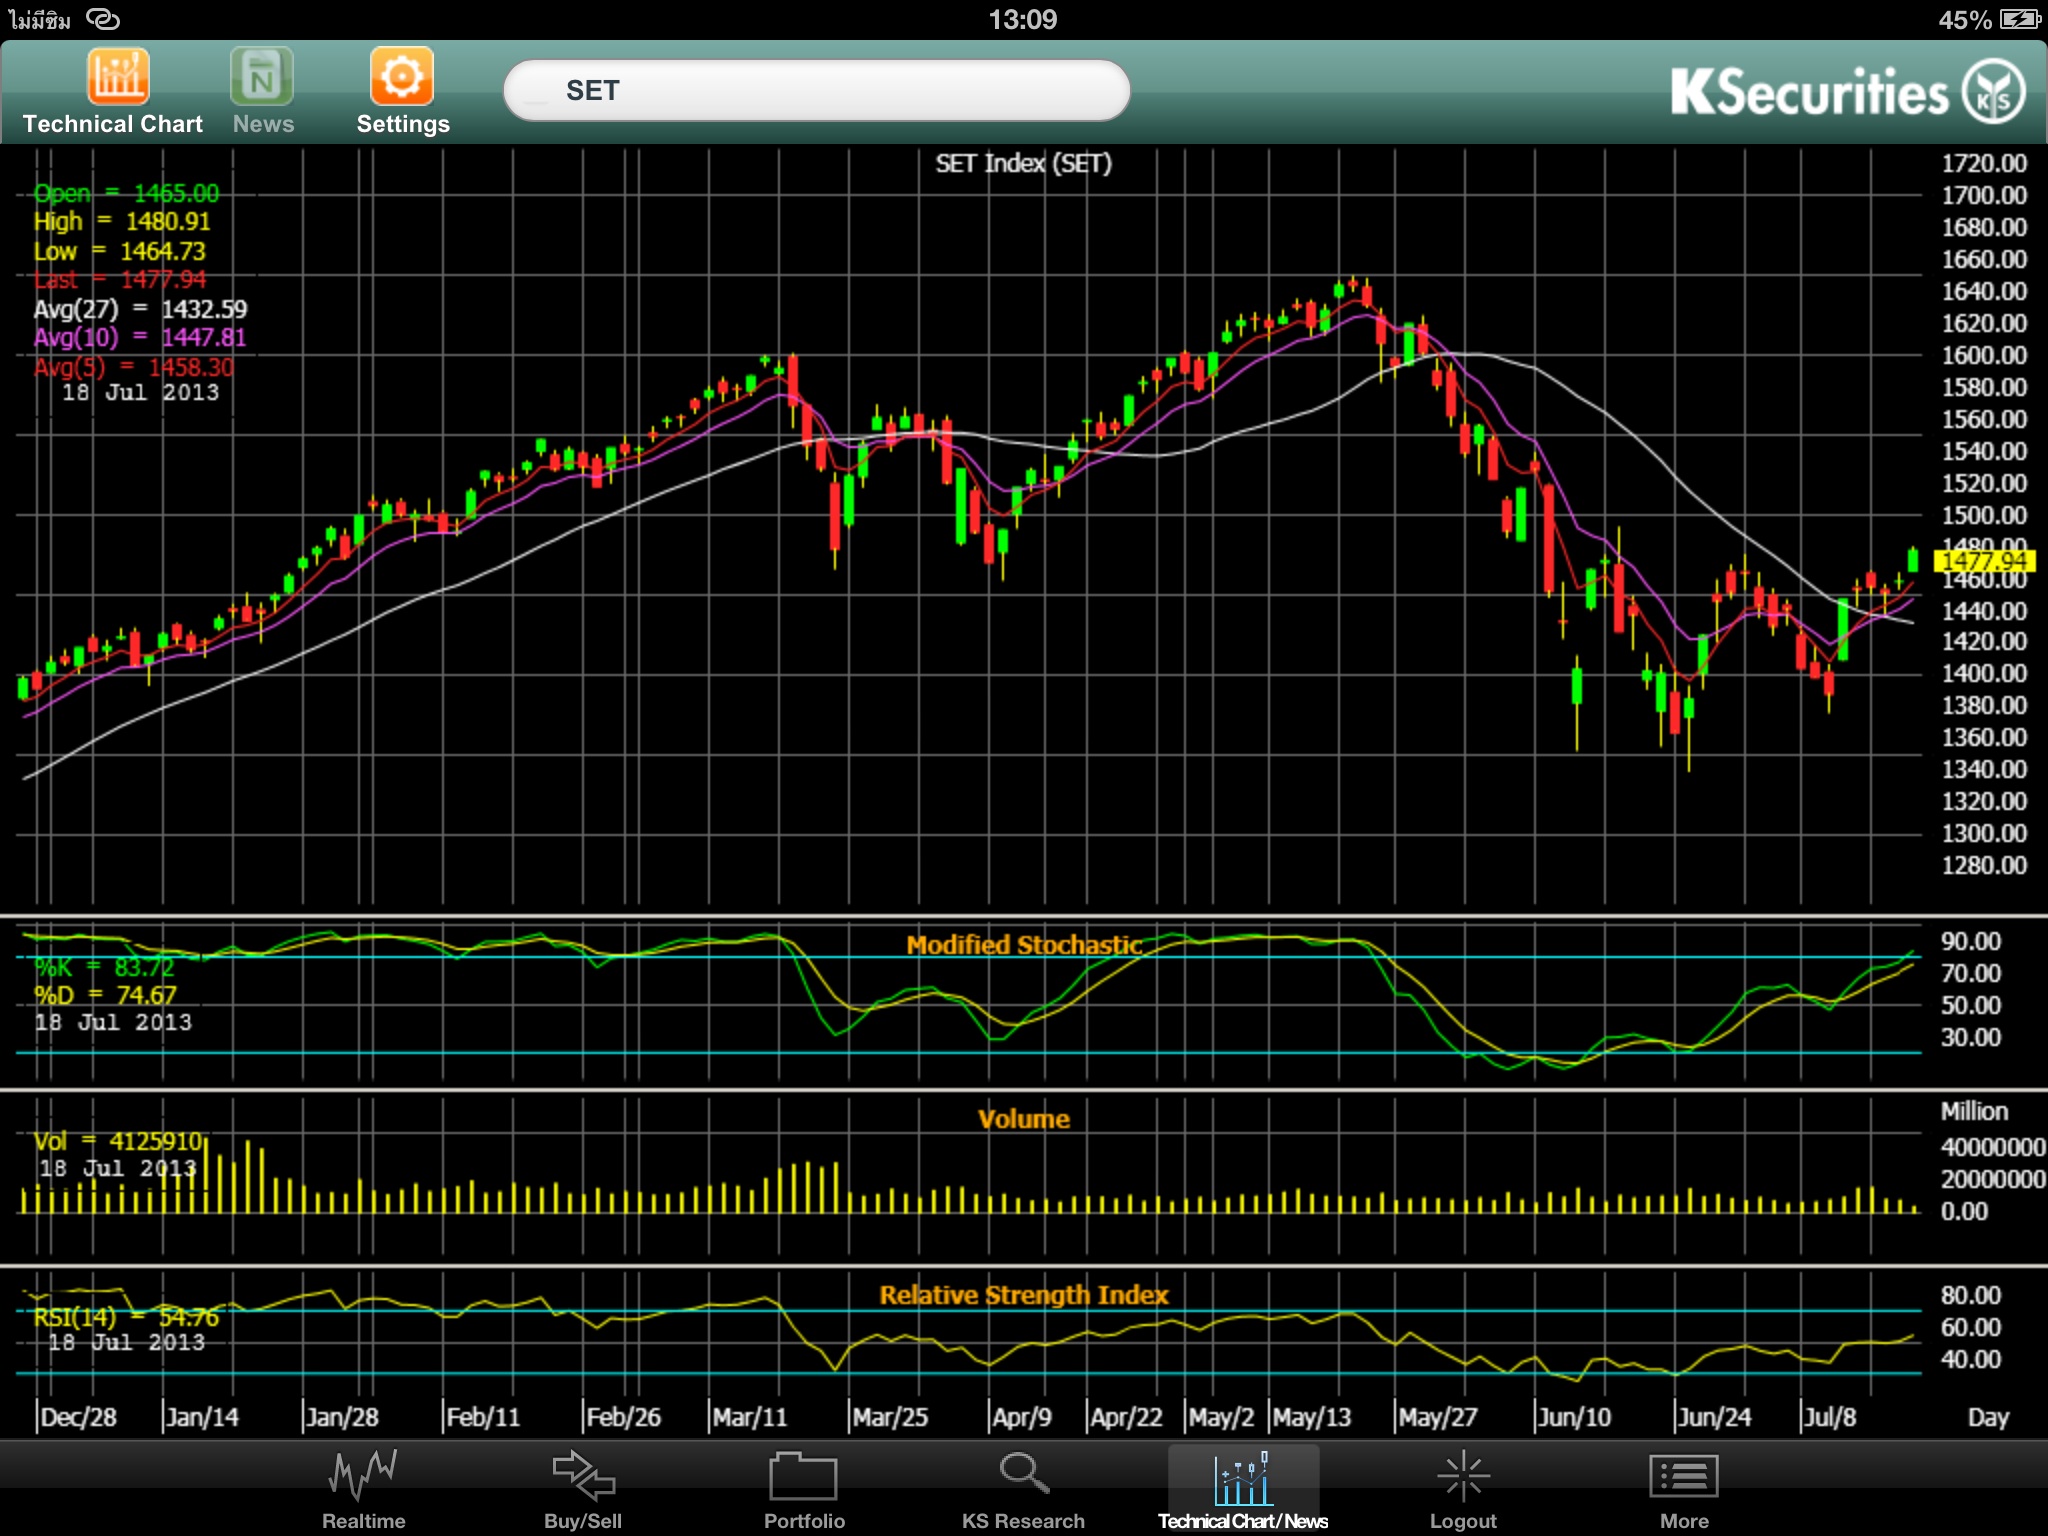
Task: Tap the Modified Stochastic panel title
Action: coord(1023,945)
